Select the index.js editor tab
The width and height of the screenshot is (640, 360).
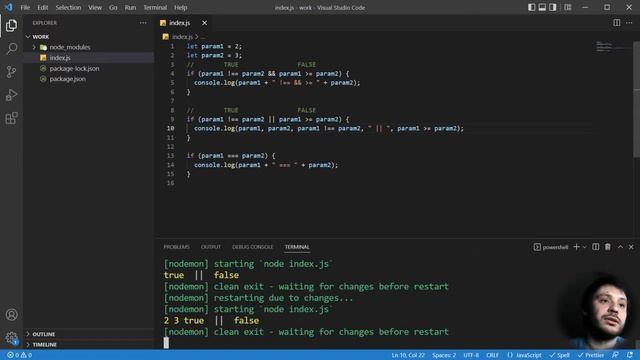click(180, 23)
